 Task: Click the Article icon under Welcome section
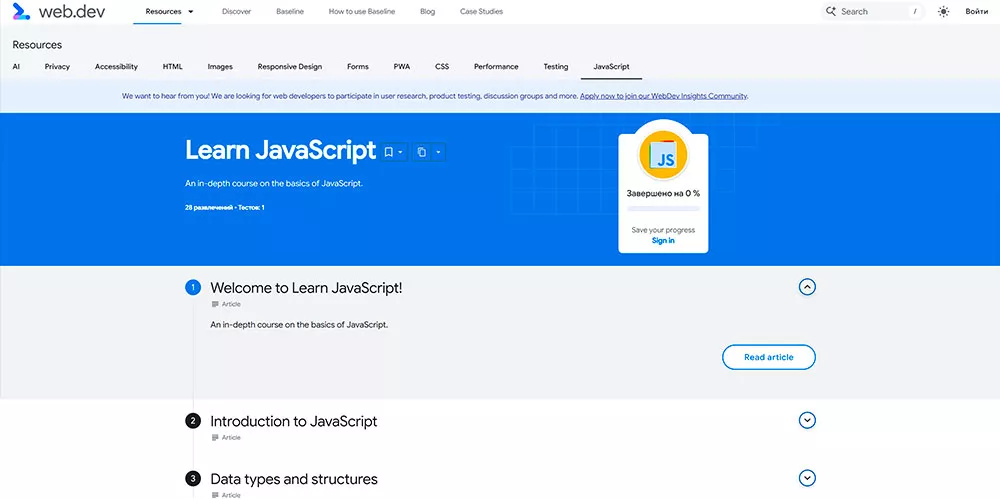tap(215, 304)
